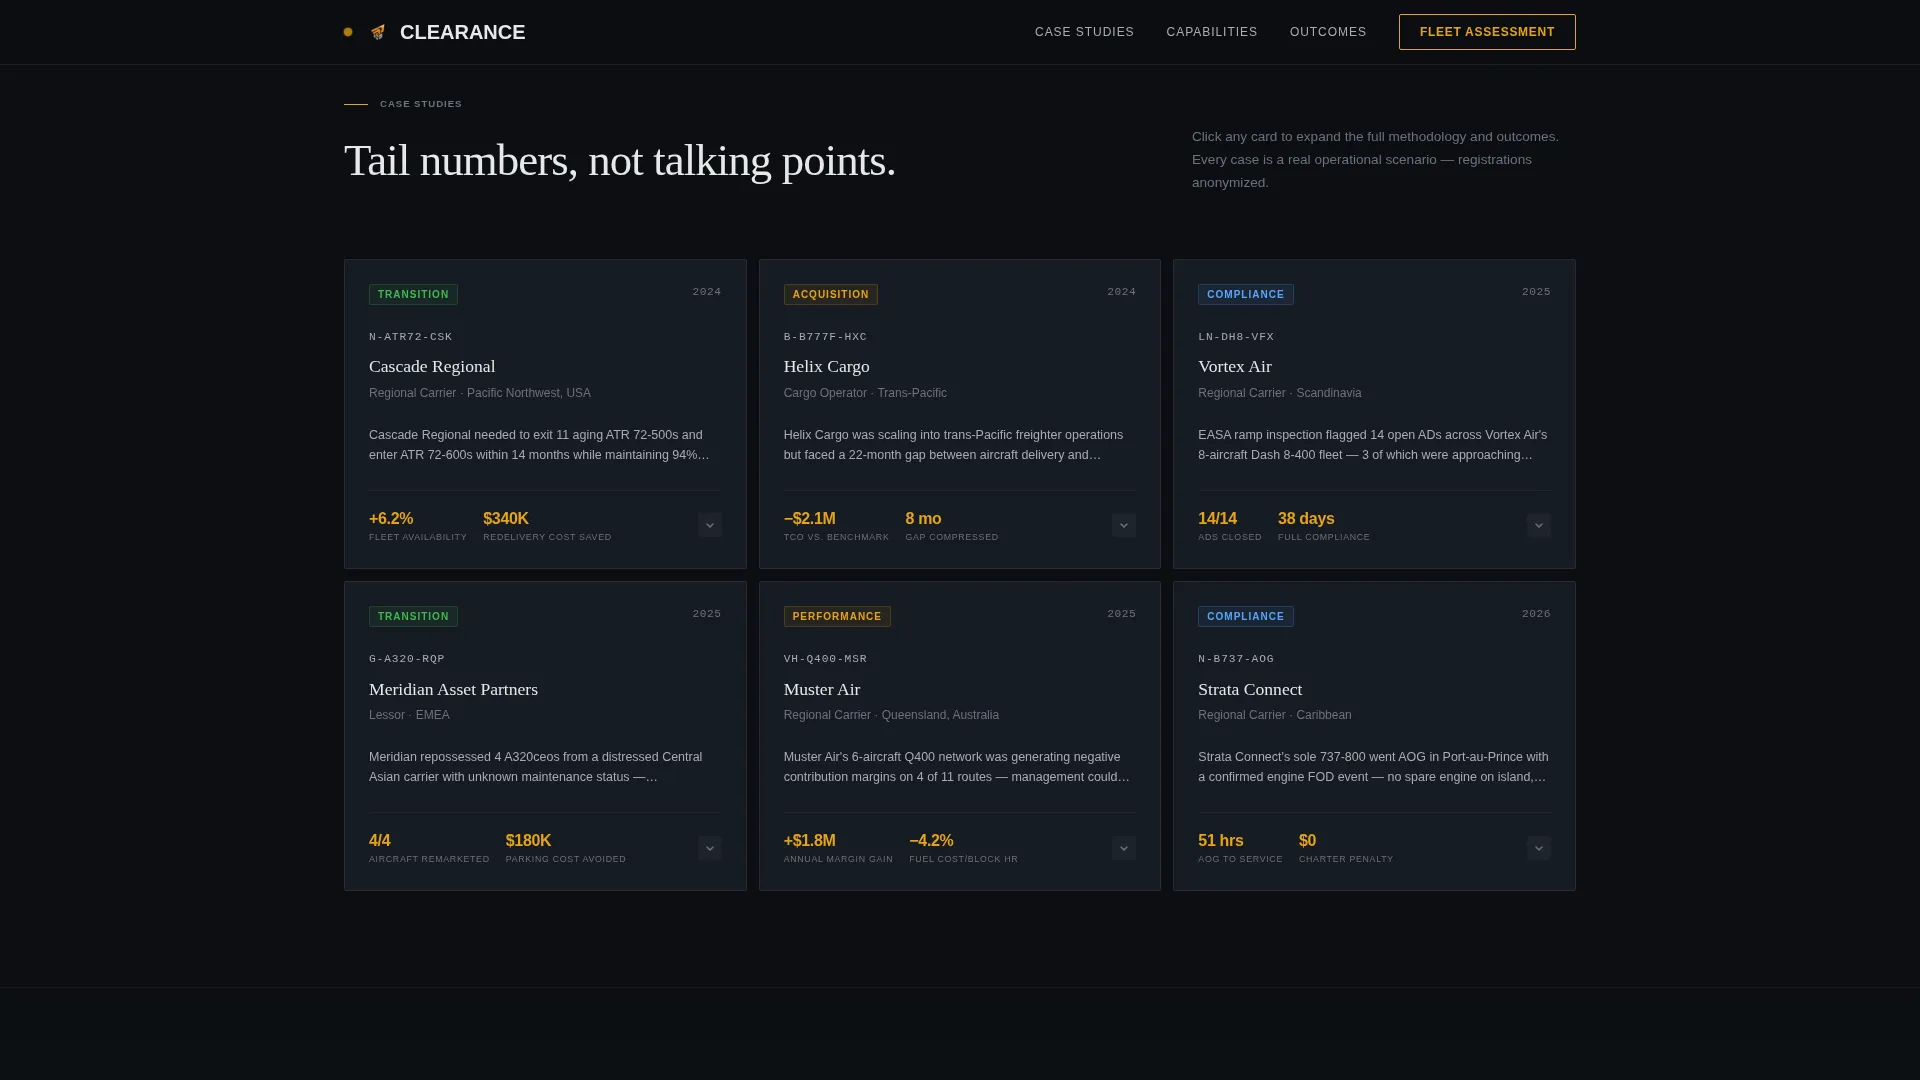Click registration code N-ATR72-CSK

(411, 337)
